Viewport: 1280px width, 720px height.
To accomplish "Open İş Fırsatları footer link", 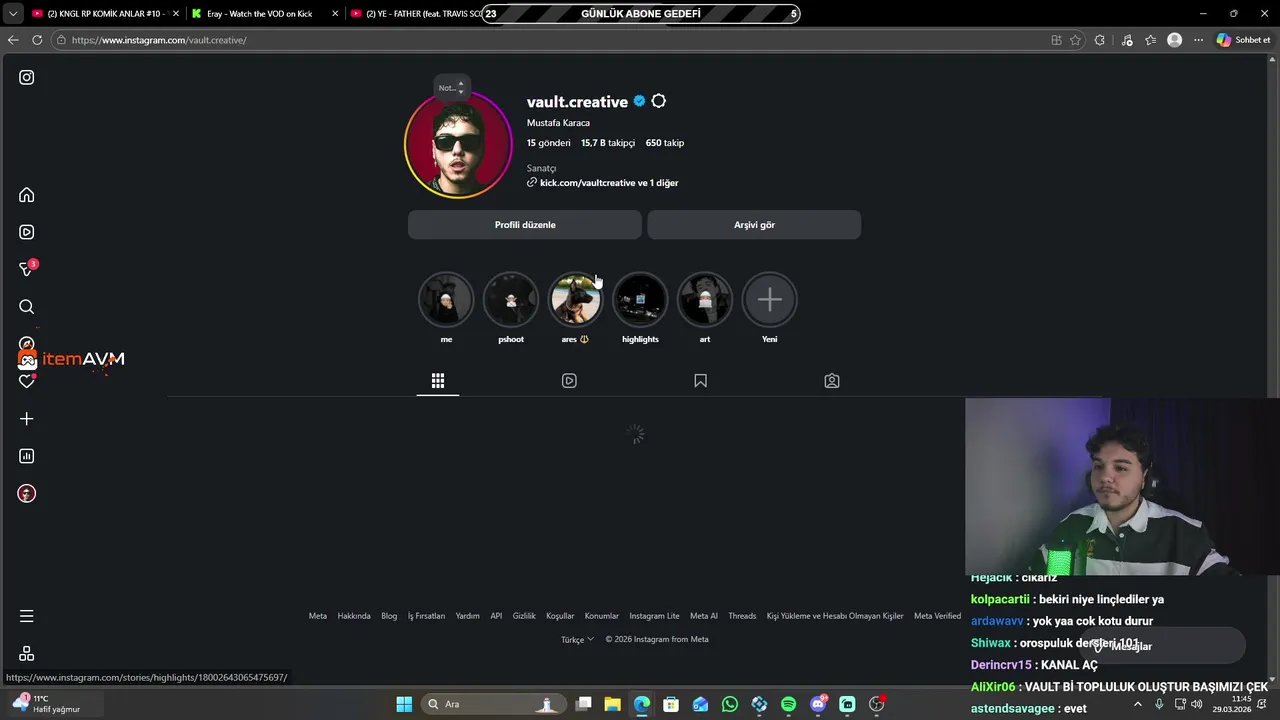I will click(426, 616).
